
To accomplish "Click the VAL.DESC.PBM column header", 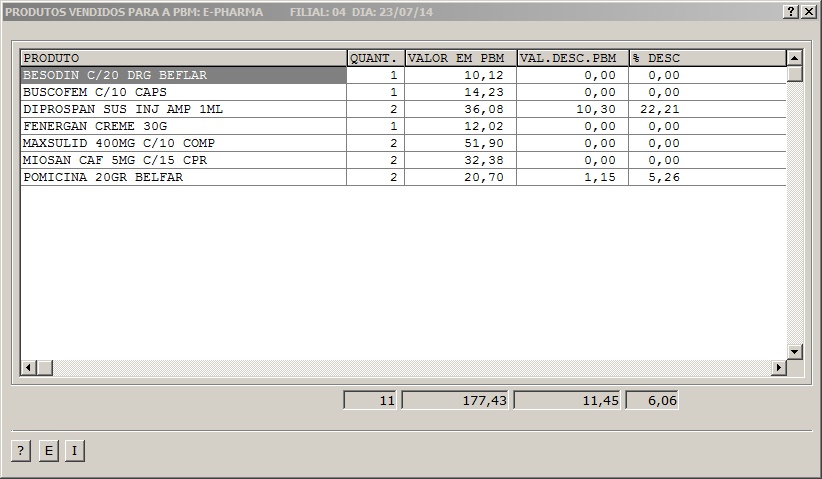I will [572, 58].
